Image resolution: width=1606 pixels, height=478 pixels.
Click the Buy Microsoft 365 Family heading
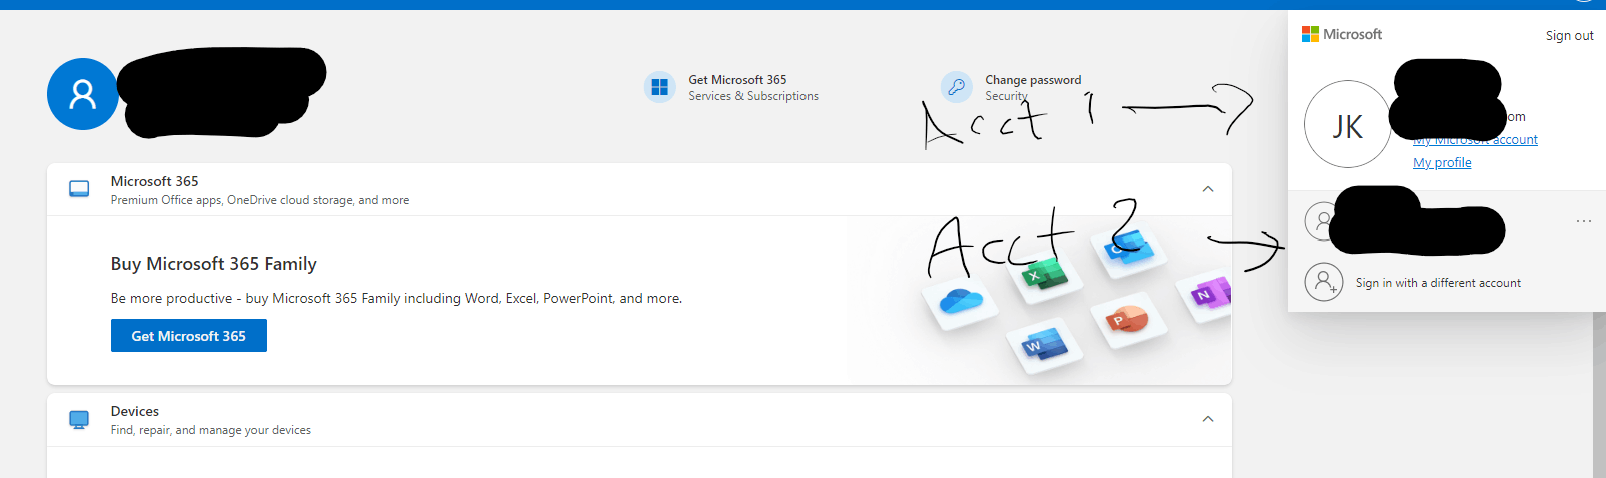(x=214, y=264)
